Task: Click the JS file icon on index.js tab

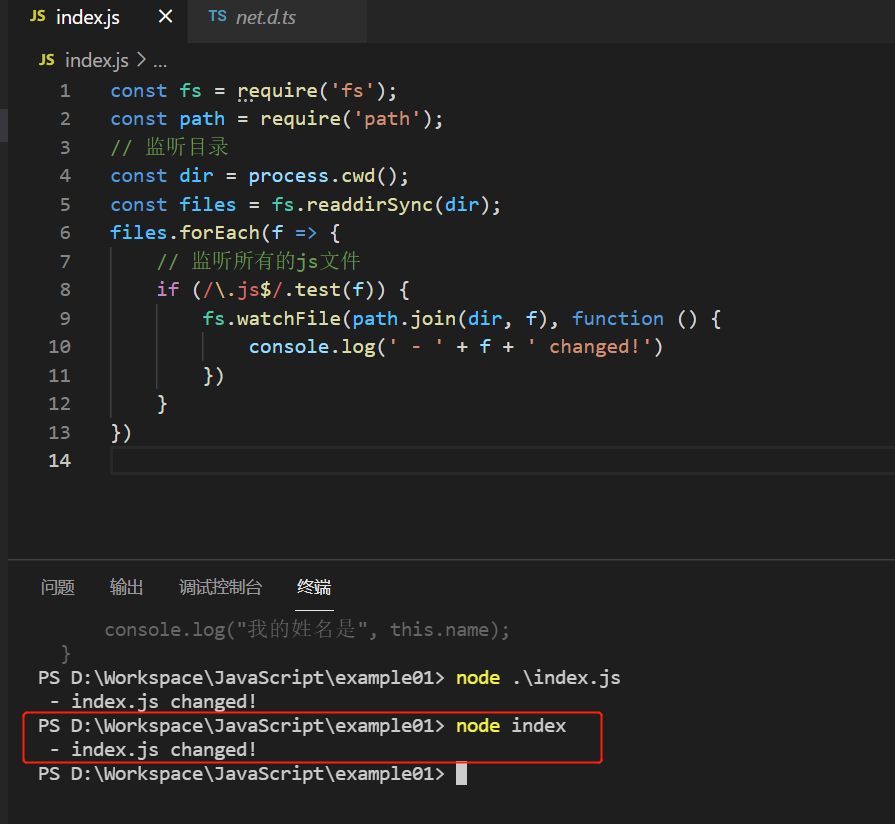Action: tap(38, 17)
